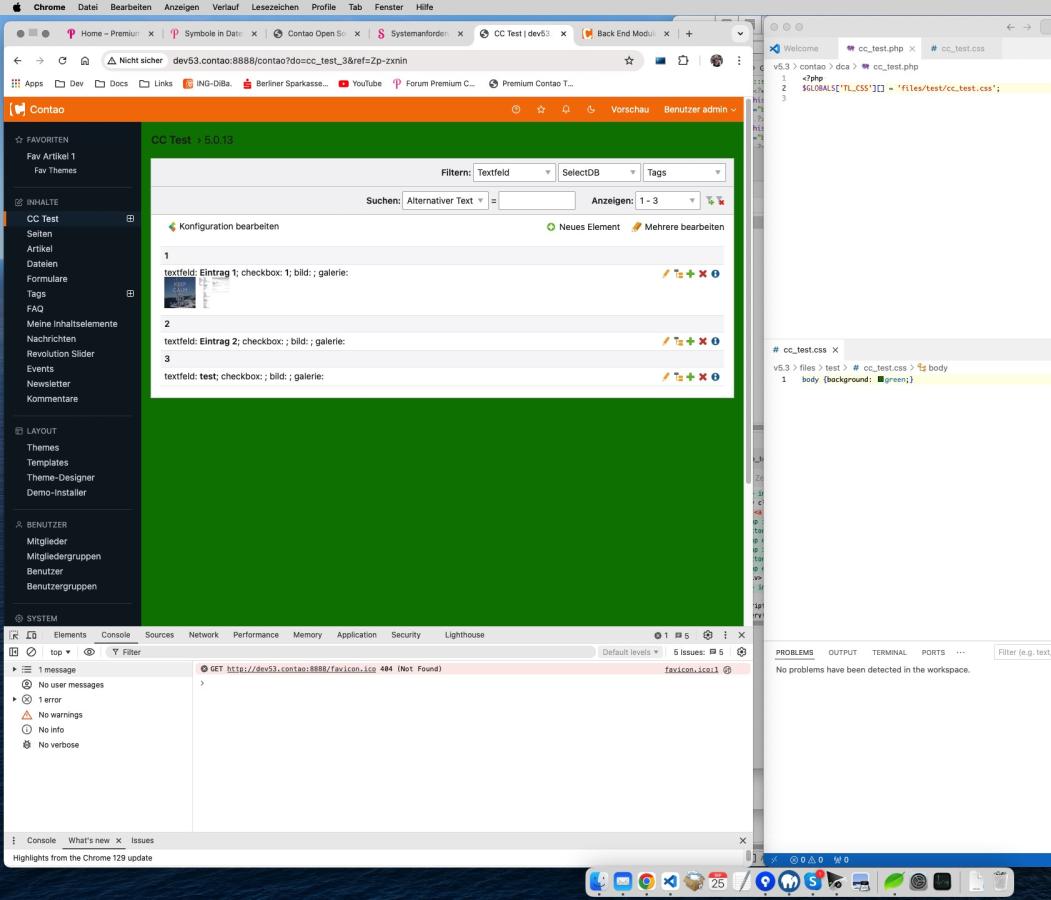Delete Eintrag 2 using the red X icon
The image size is (1051, 900).
click(703, 341)
